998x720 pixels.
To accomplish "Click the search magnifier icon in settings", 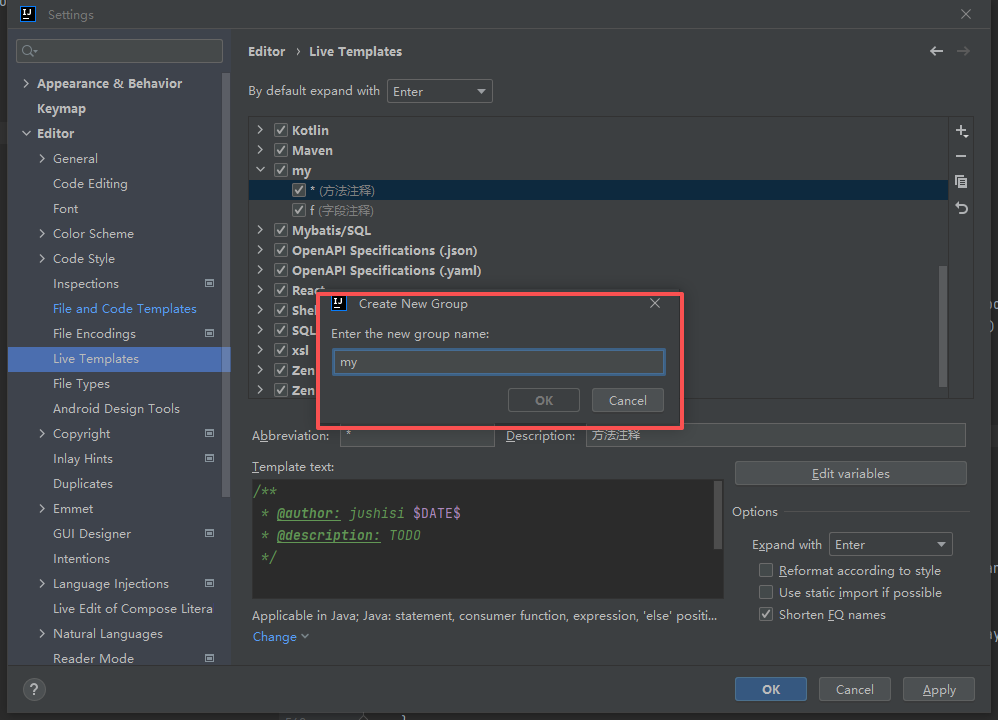I will (x=29, y=51).
